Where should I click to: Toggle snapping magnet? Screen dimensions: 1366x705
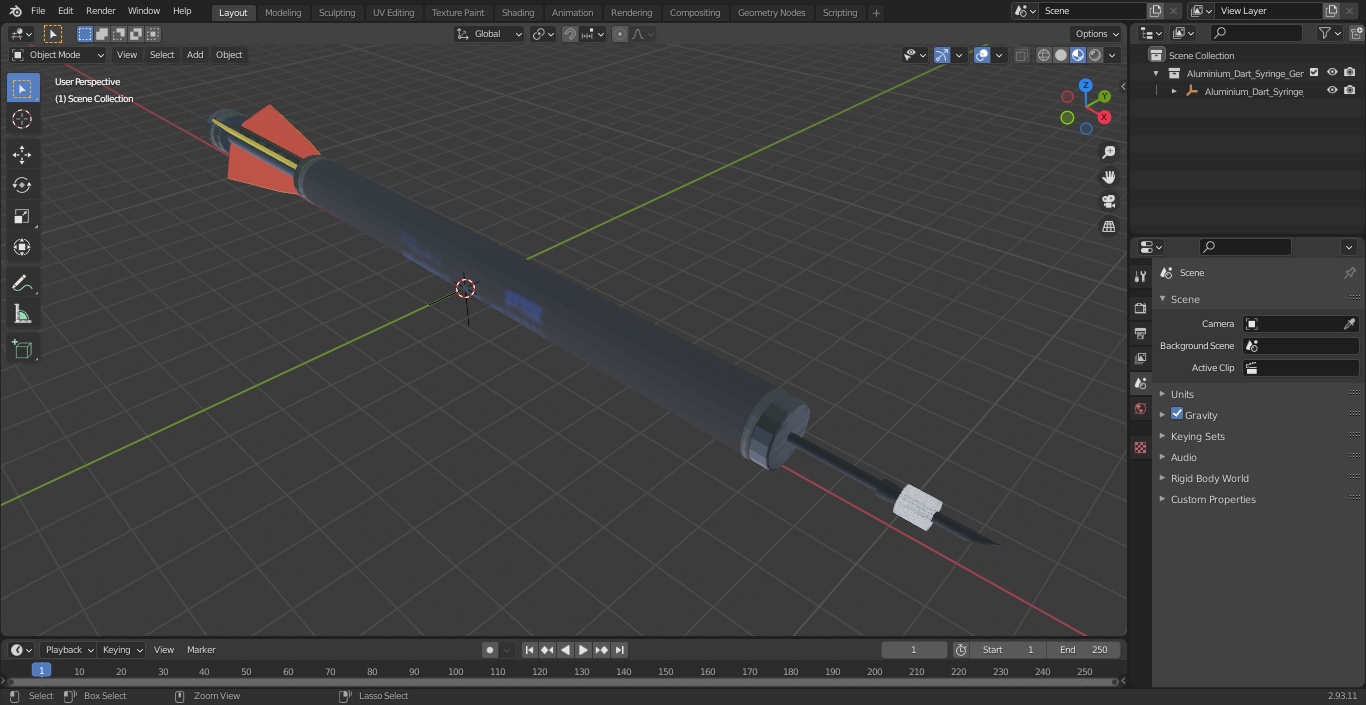click(x=570, y=34)
